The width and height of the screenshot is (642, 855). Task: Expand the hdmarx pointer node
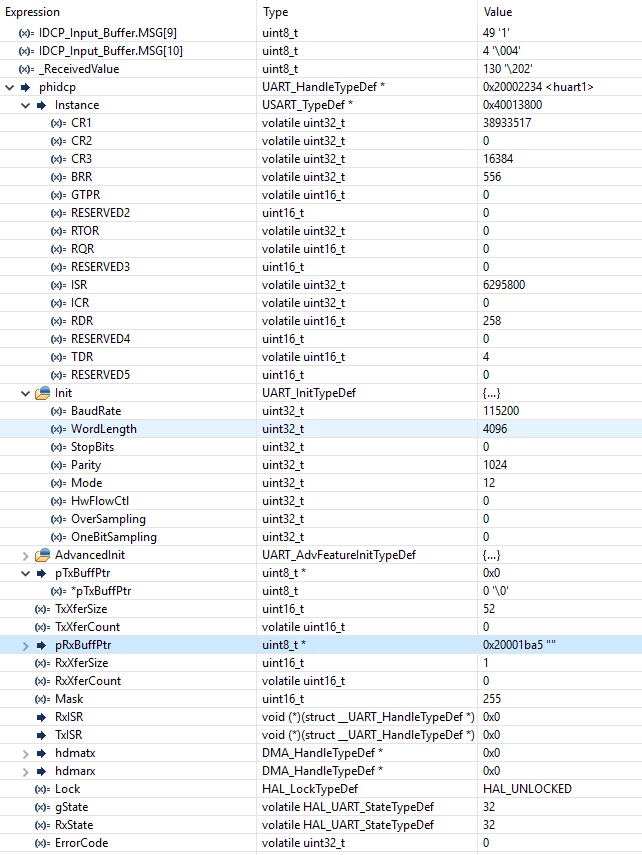tap(25, 771)
